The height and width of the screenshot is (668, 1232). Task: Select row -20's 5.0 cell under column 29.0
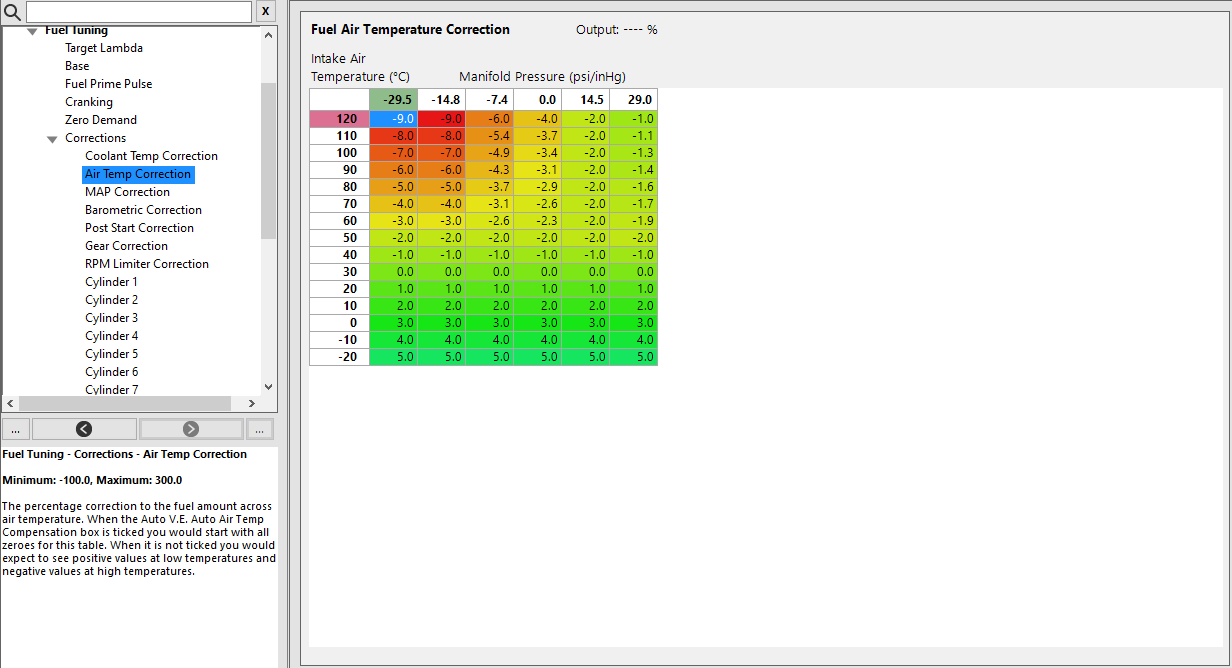click(634, 356)
